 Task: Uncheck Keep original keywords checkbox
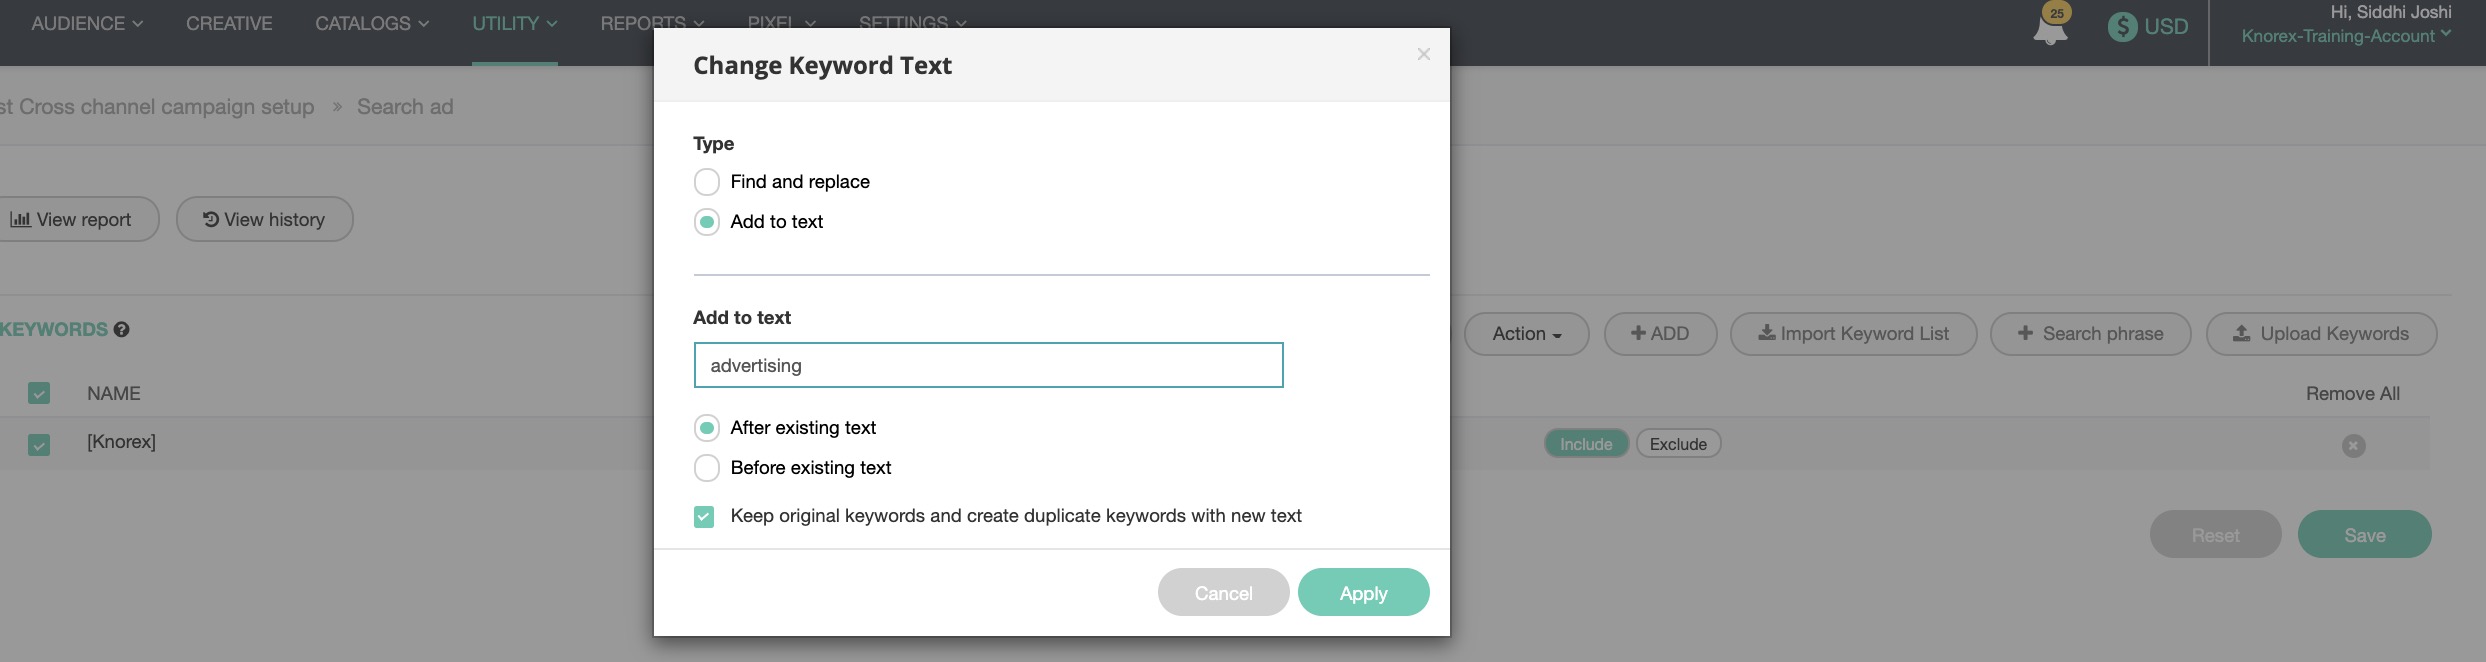pyautogui.click(x=704, y=517)
